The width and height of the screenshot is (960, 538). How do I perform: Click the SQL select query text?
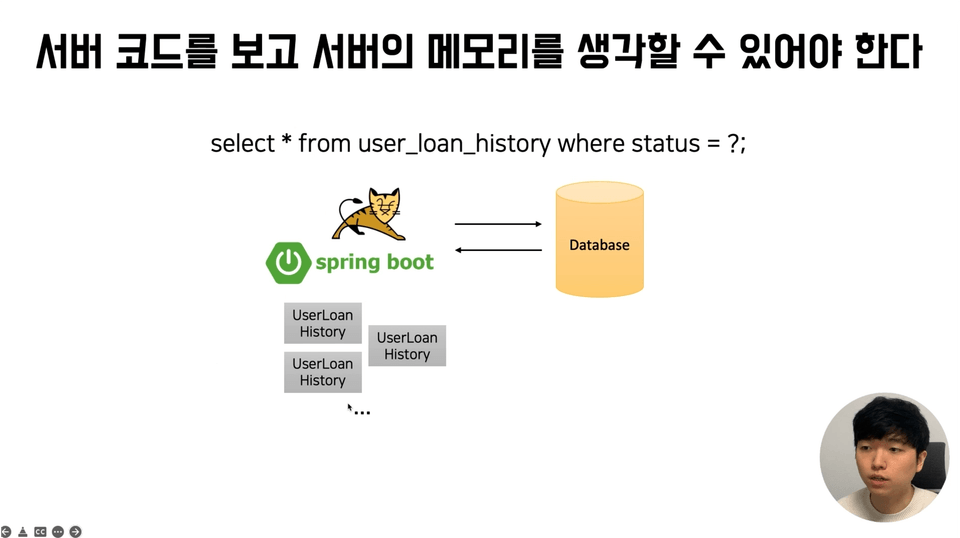pyautogui.click(x=478, y=144)
